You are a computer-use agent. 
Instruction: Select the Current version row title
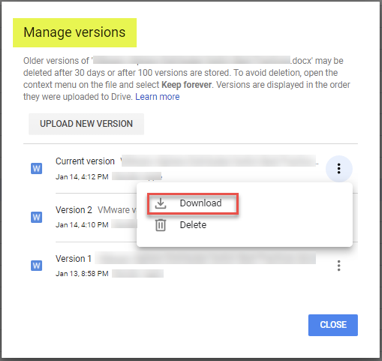coord(85,161)
